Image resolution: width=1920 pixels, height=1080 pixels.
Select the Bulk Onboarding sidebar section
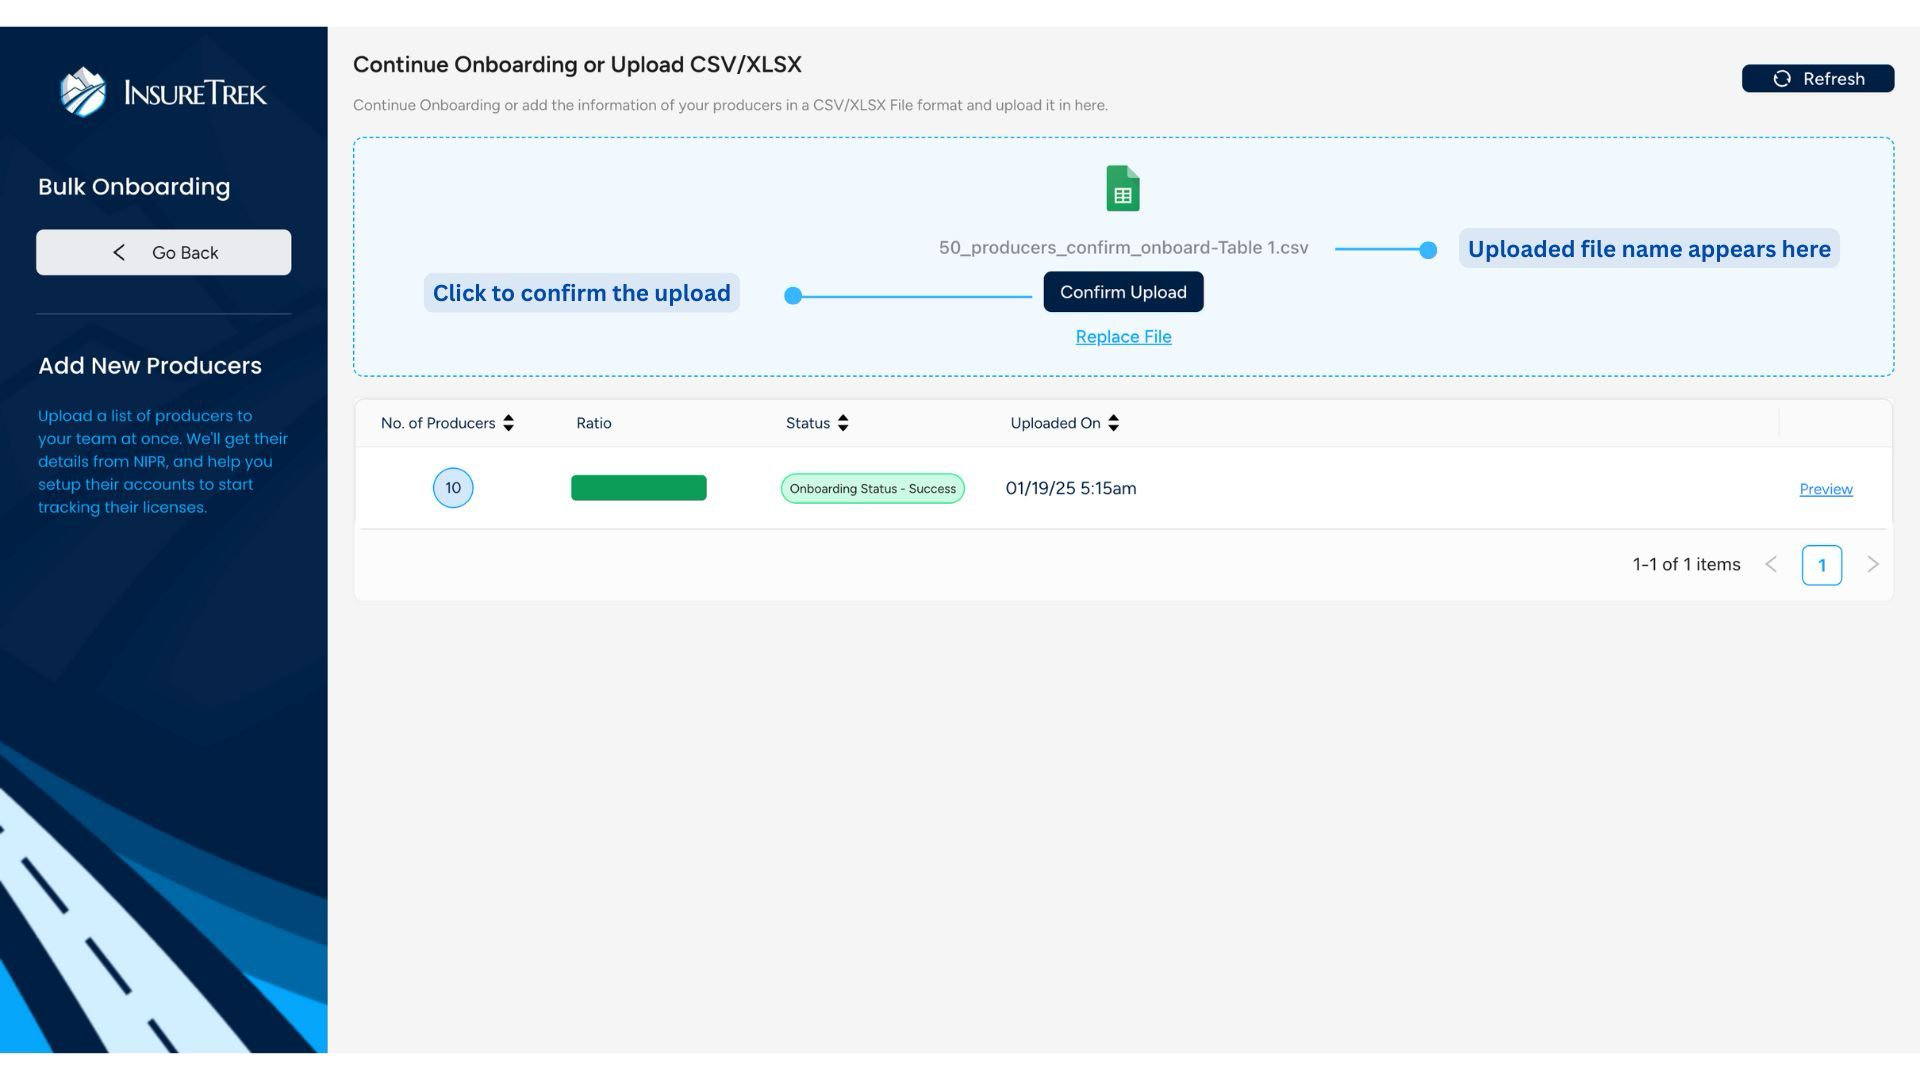(134, 186)
